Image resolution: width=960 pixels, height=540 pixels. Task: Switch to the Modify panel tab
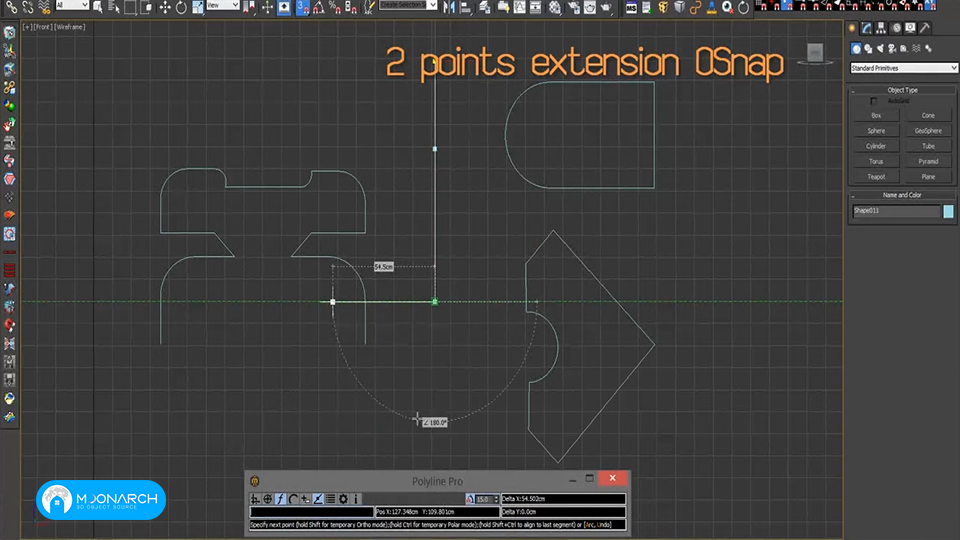[867, 28]
